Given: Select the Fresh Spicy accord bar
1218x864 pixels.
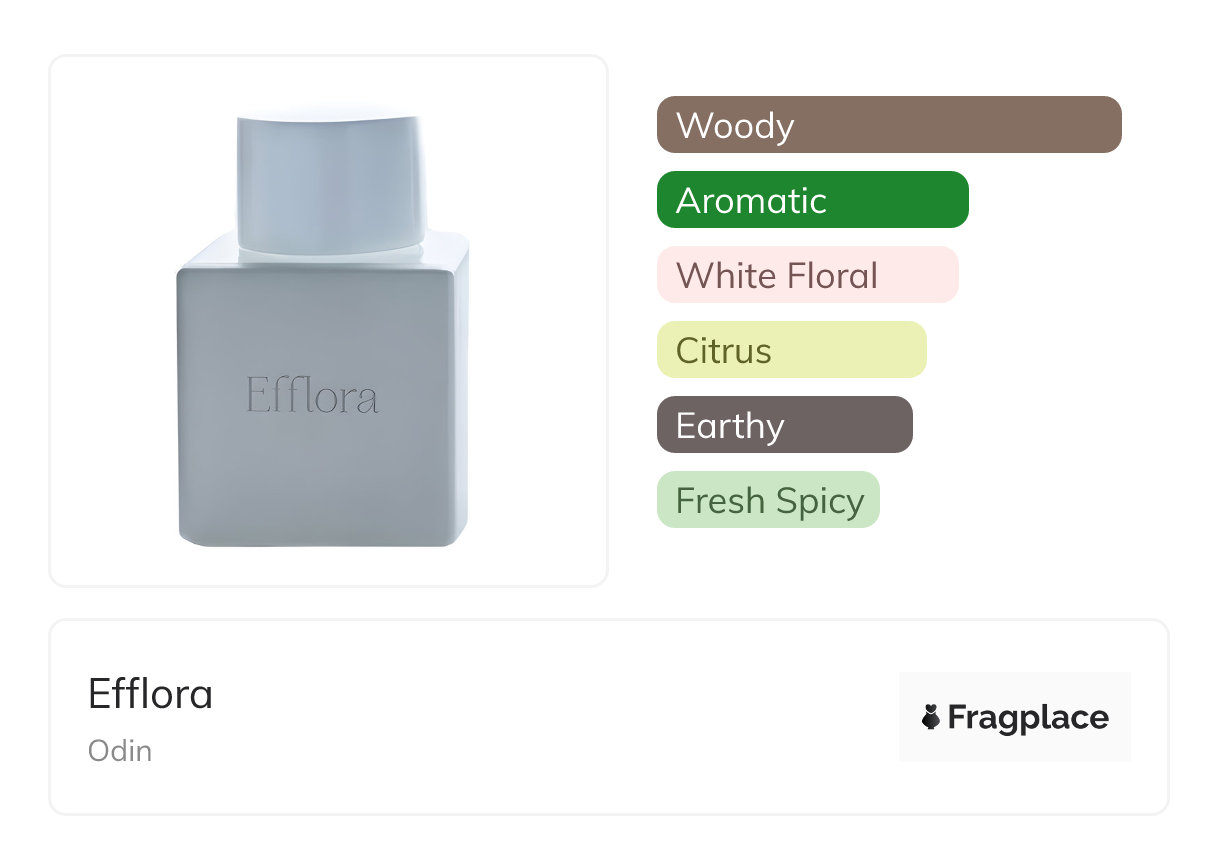Looking at the screenshot, I should pos(768,500).
